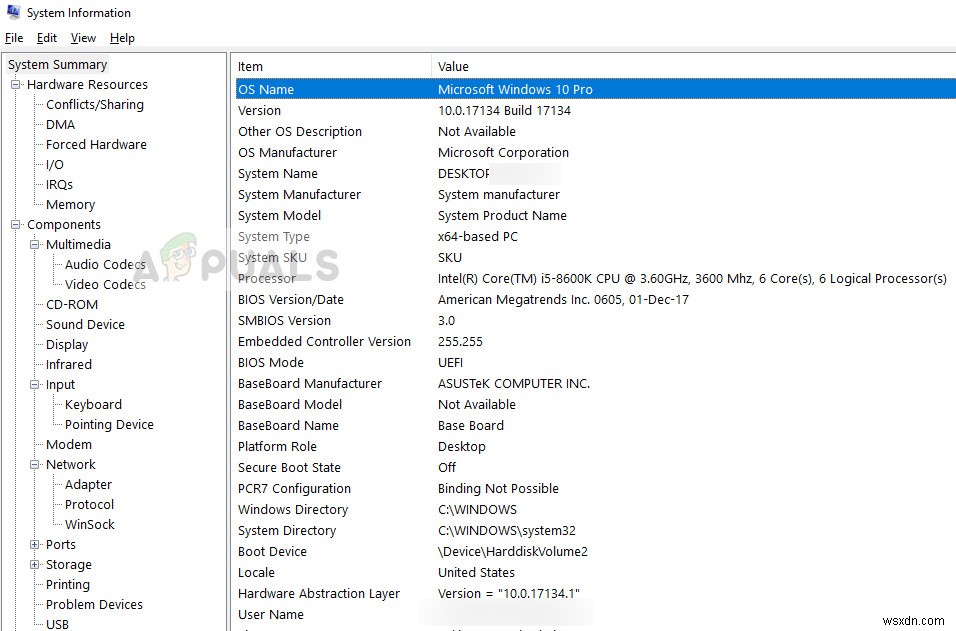The width and height of the screenshot is (956, 631).
Task: Select the SMBIOS Version row
Action: coord(596,321)
